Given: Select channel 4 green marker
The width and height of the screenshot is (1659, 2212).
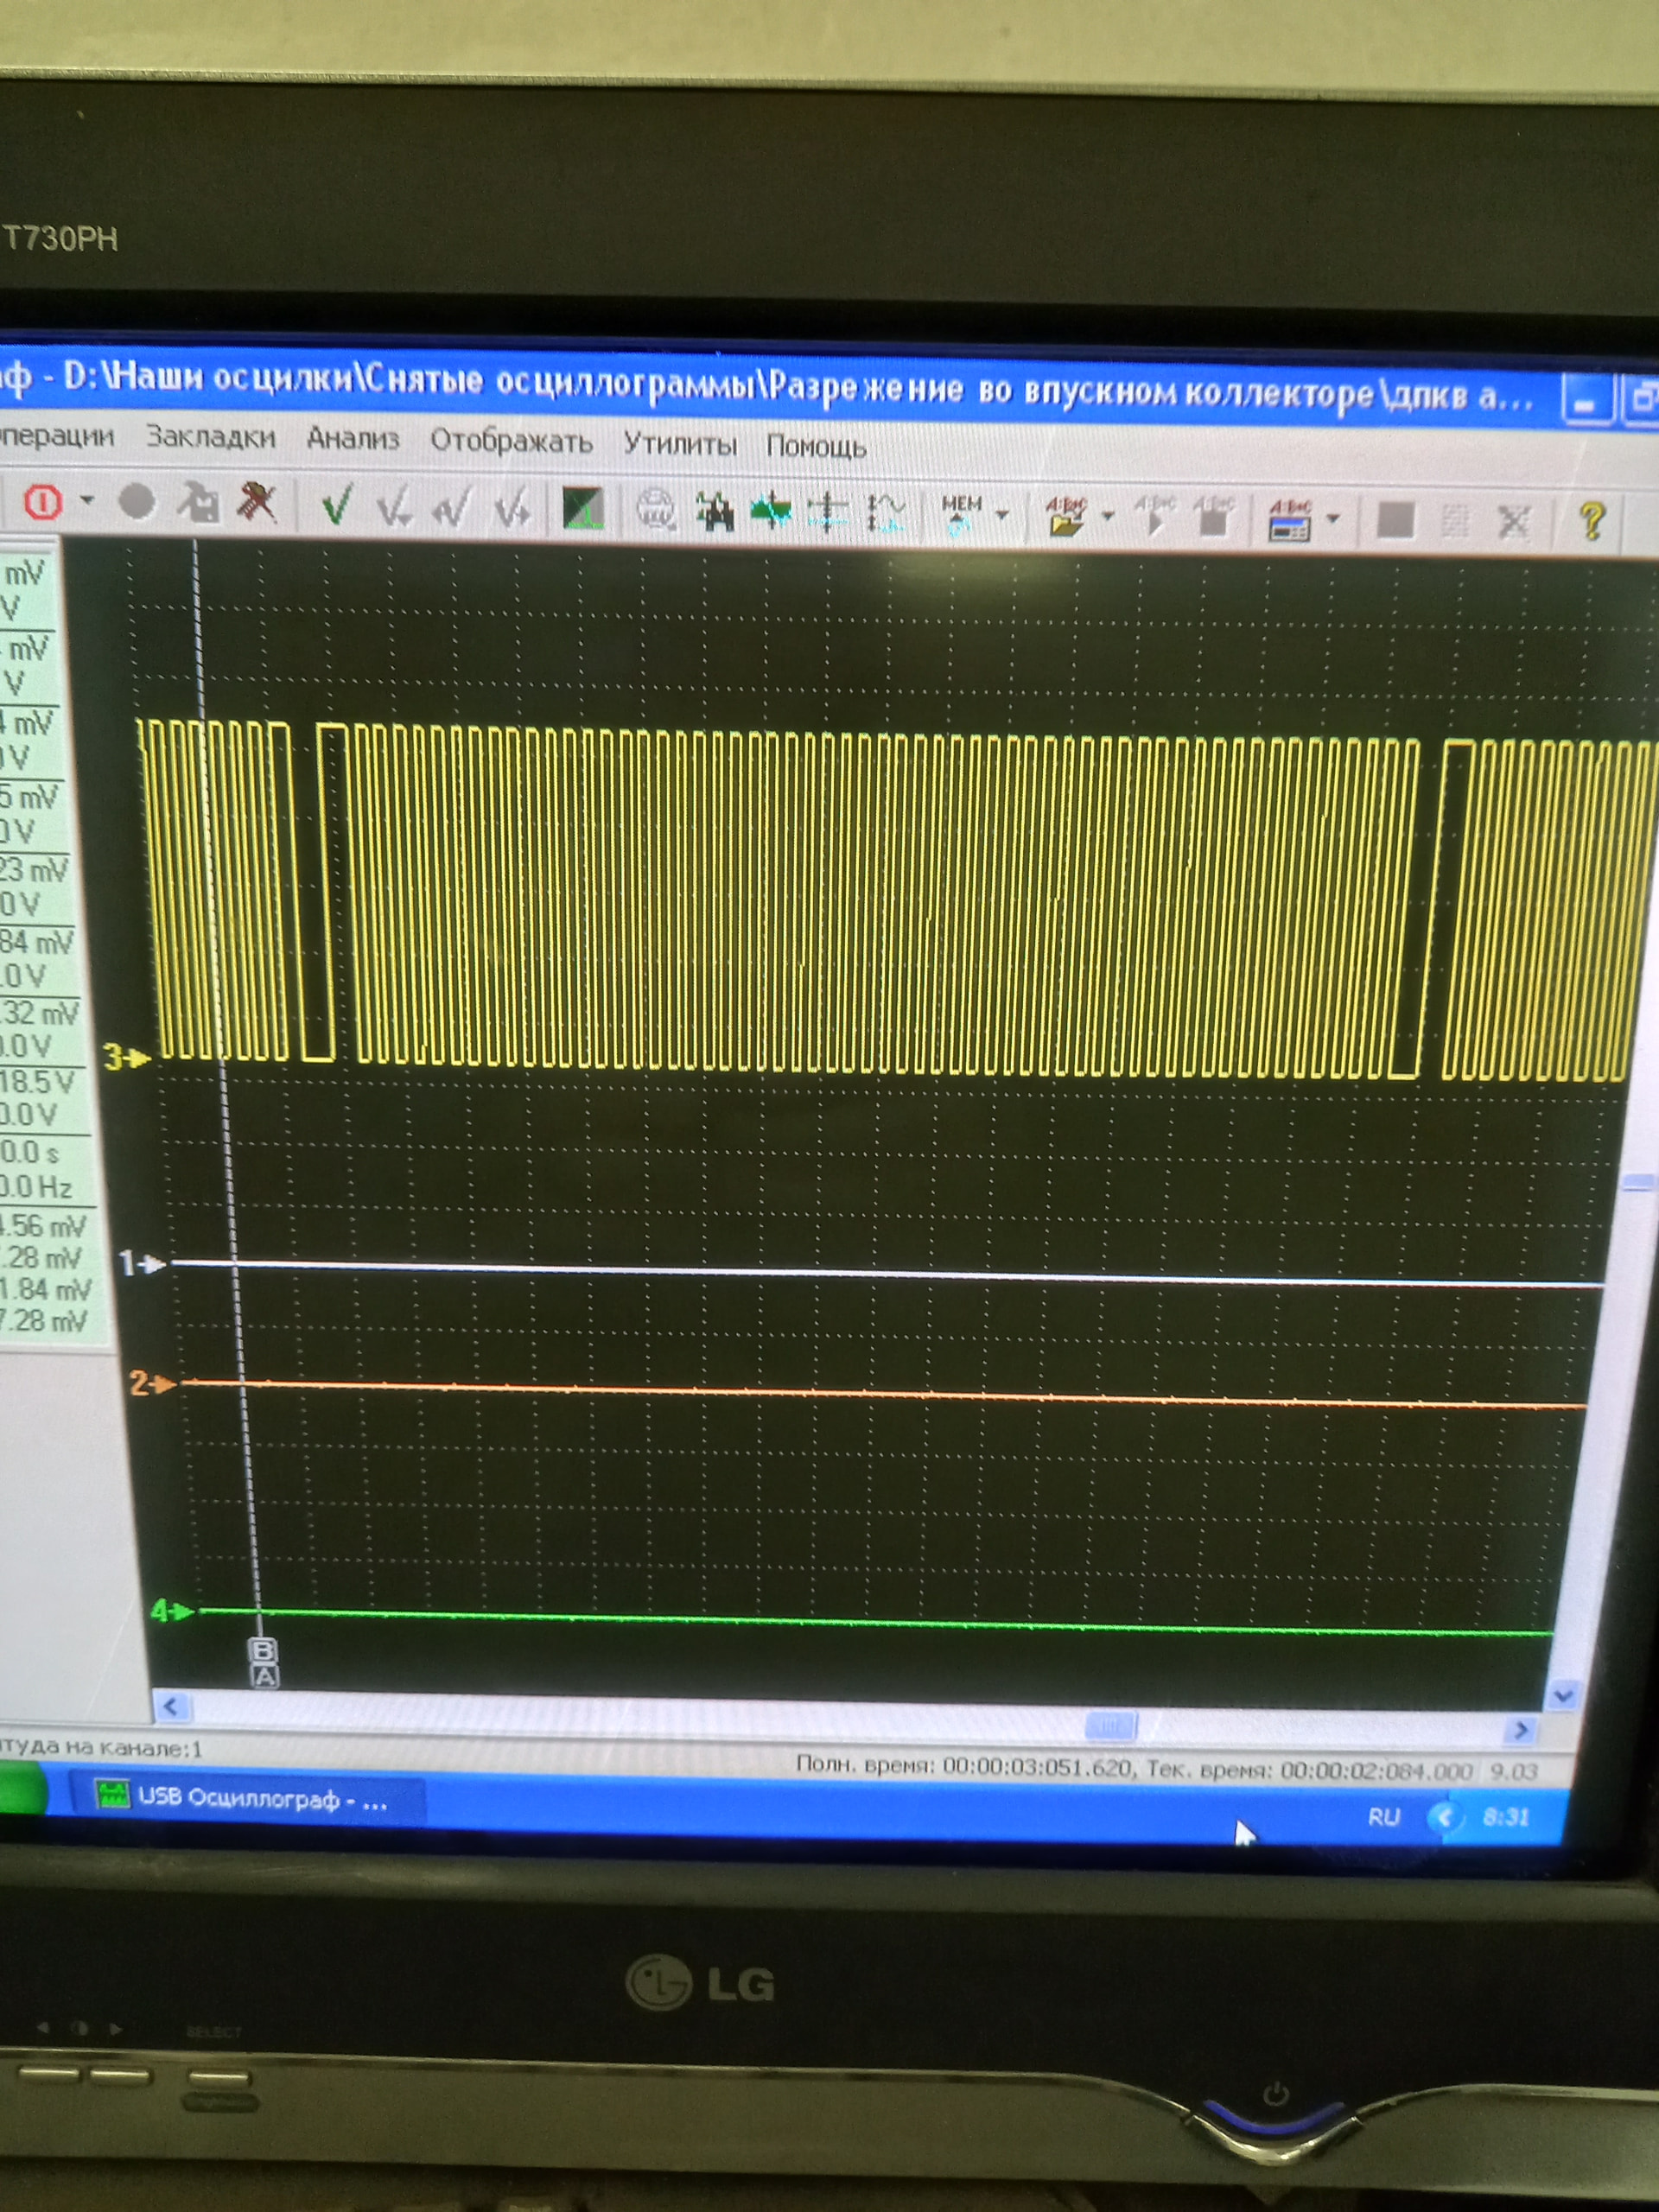Looking at the screenshot, I should tap(170, 1611).
